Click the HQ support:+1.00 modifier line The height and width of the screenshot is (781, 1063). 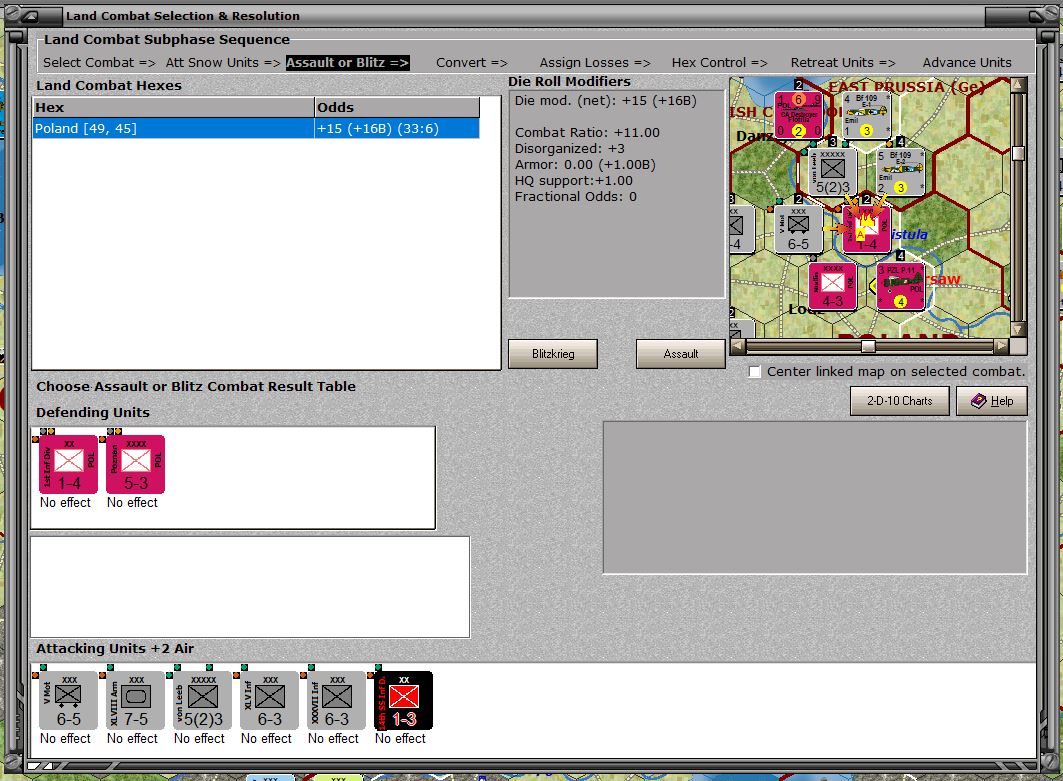click(574, 181)
